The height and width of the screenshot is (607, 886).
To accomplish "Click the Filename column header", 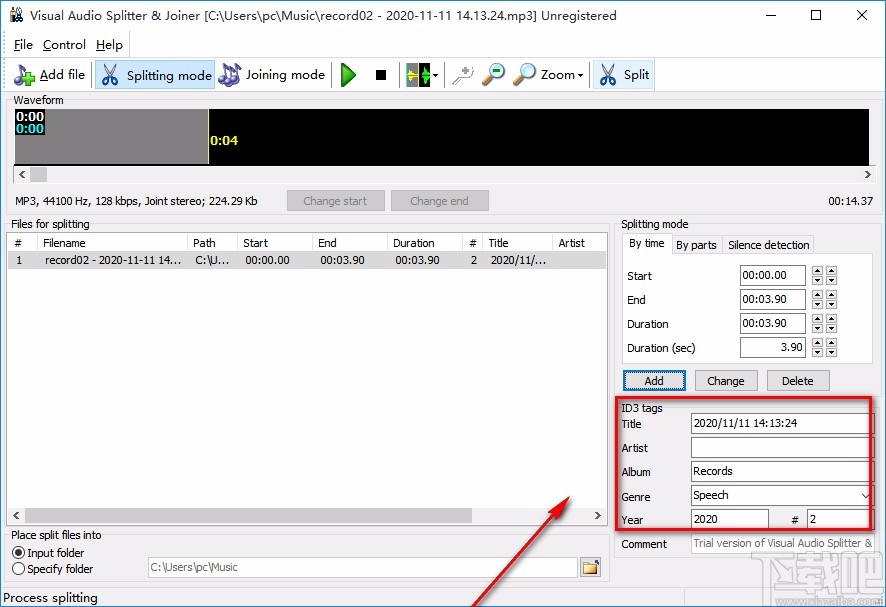I will click(112, 243).
